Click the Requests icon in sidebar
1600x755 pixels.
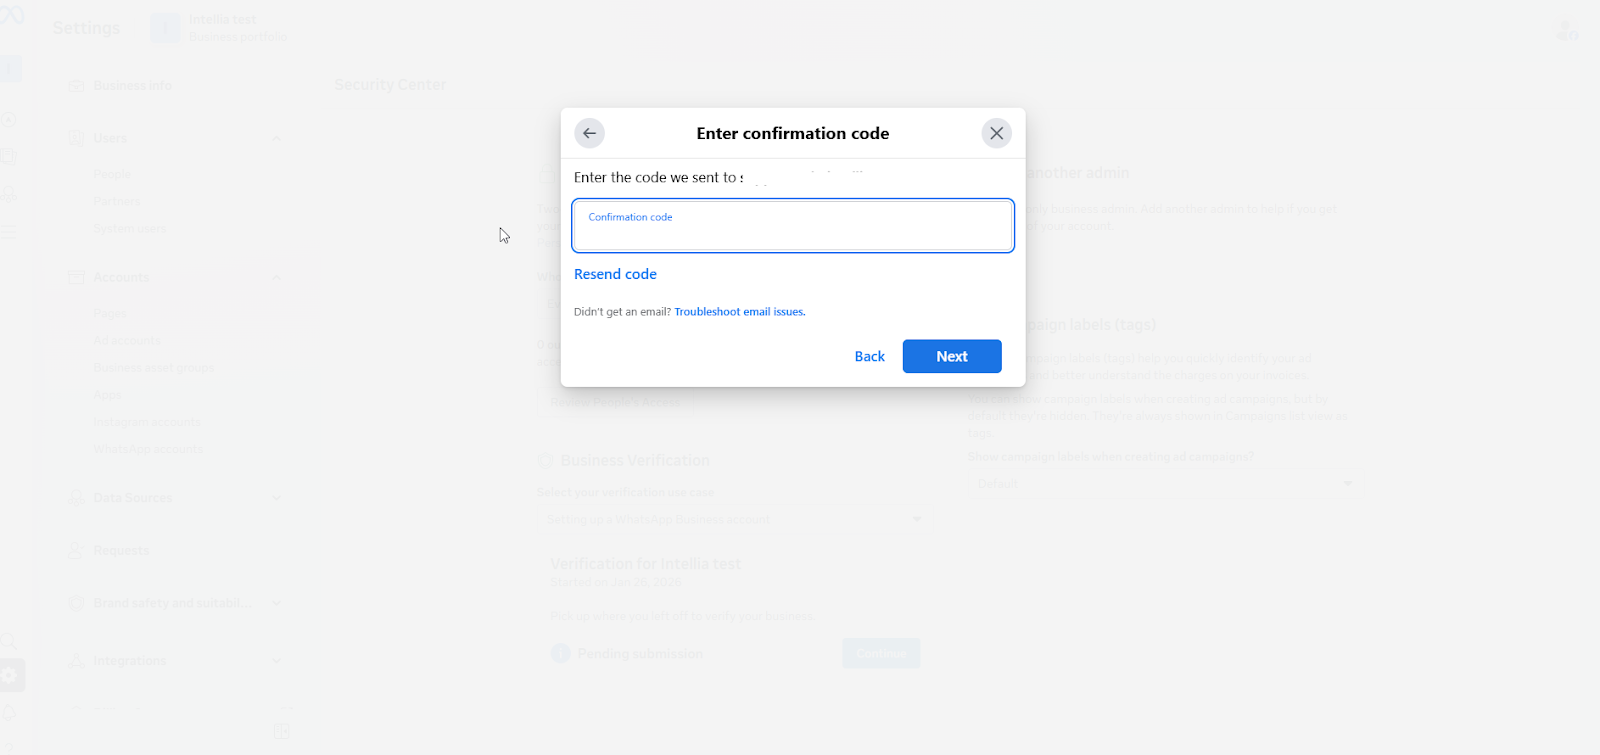tap(77, 551)
